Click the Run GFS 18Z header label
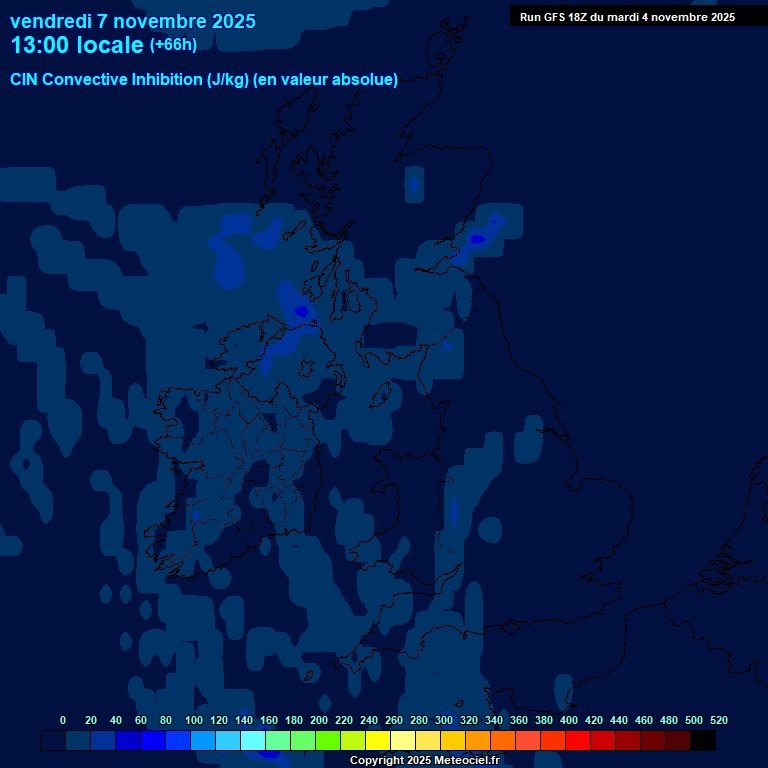768x768 pixels. 627,17
